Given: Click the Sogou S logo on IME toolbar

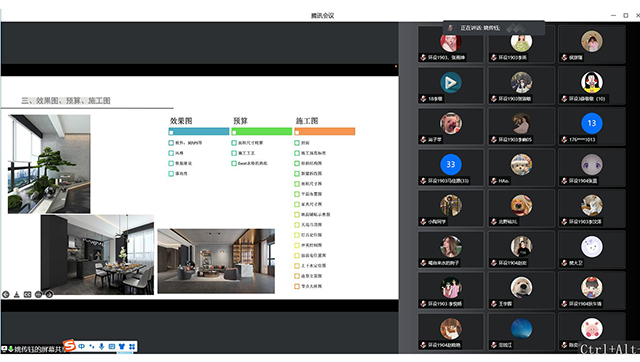Looking at the screenshot, I should click(x=69, y=346).
